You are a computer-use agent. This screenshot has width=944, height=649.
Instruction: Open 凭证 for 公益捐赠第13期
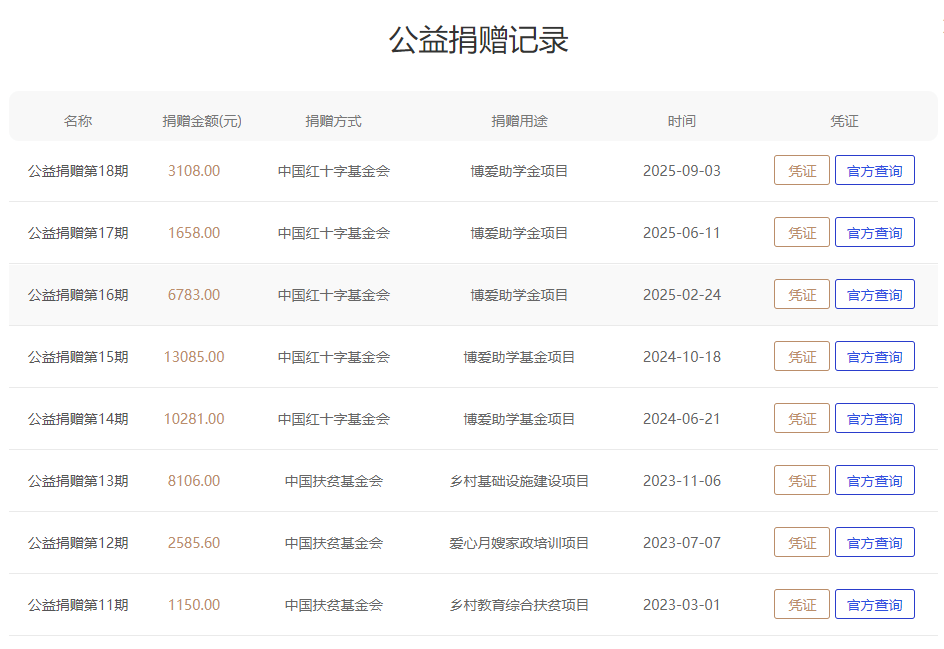(801, 480)
